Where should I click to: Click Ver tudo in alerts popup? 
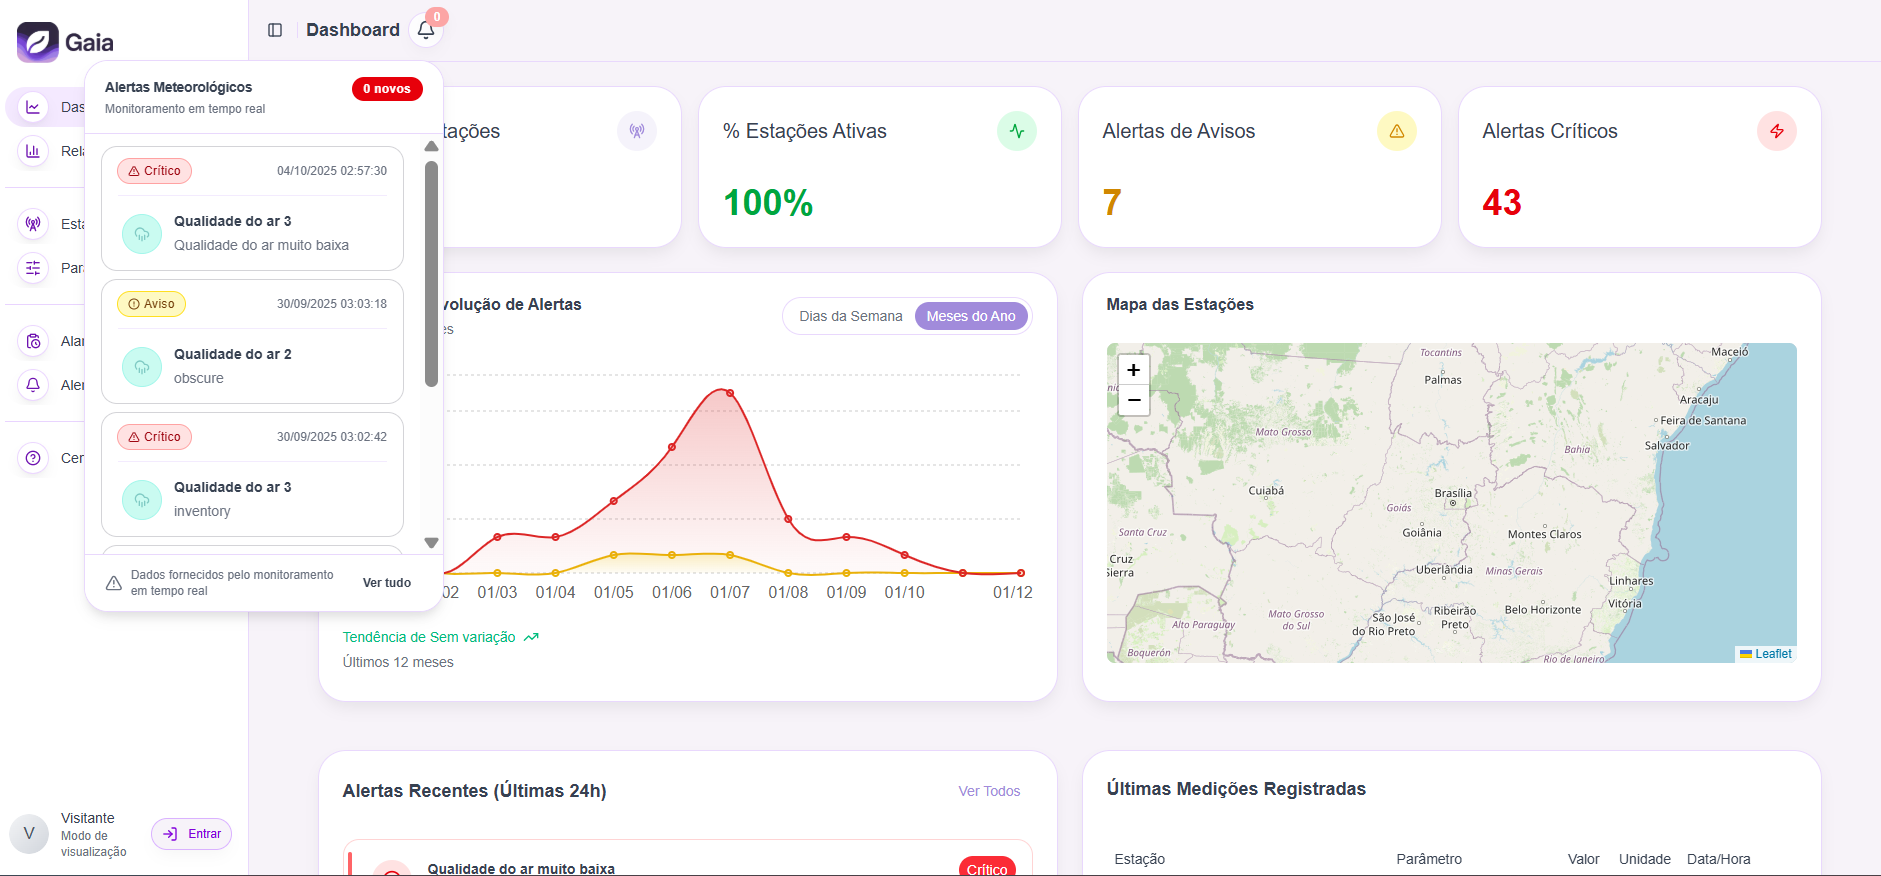point(386,583)
